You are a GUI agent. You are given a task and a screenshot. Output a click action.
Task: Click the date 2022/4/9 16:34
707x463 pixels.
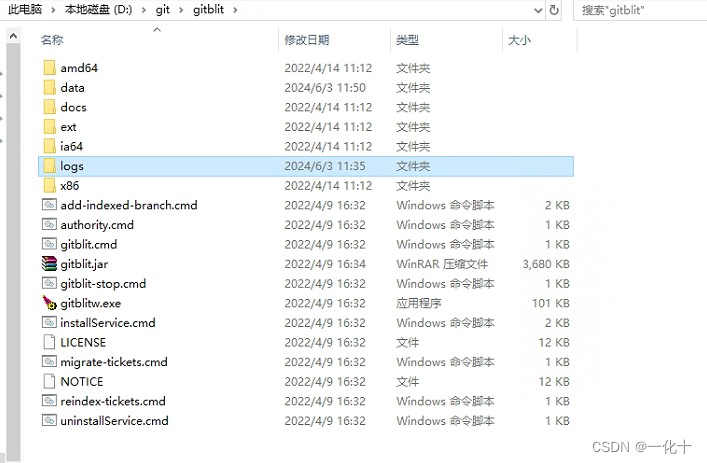point(325,264)
